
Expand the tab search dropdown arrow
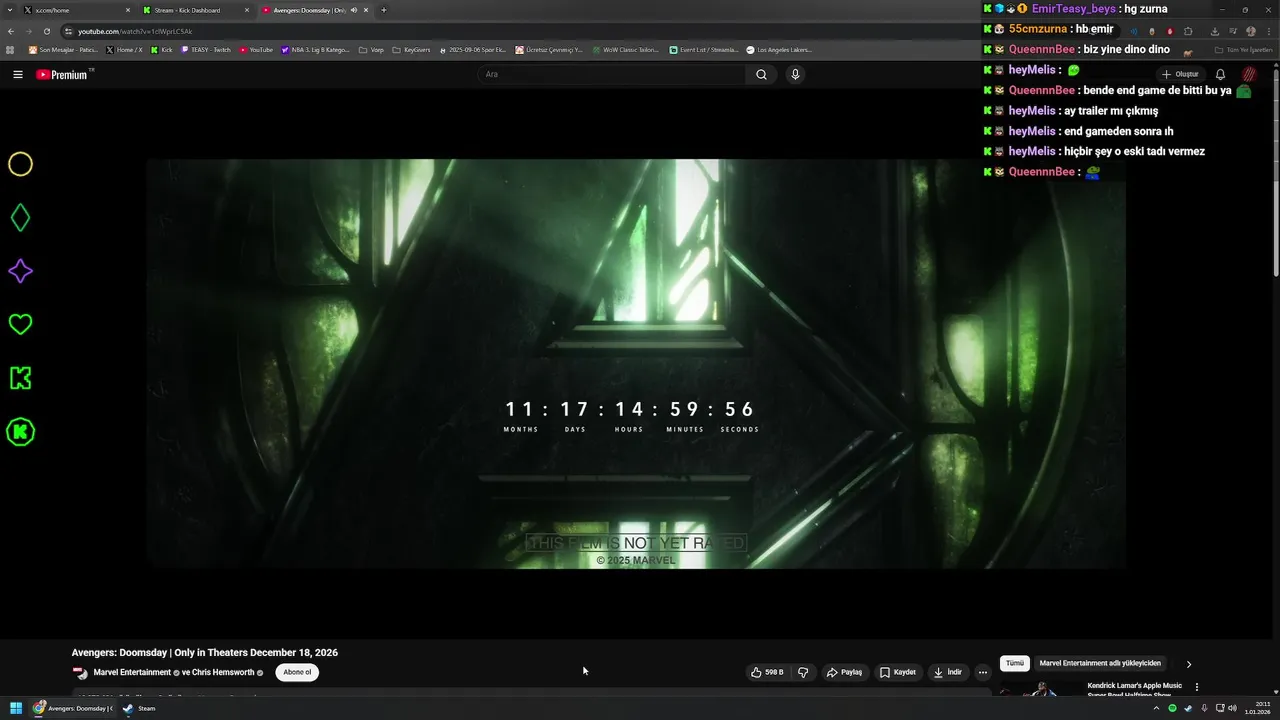click(9, 10)
